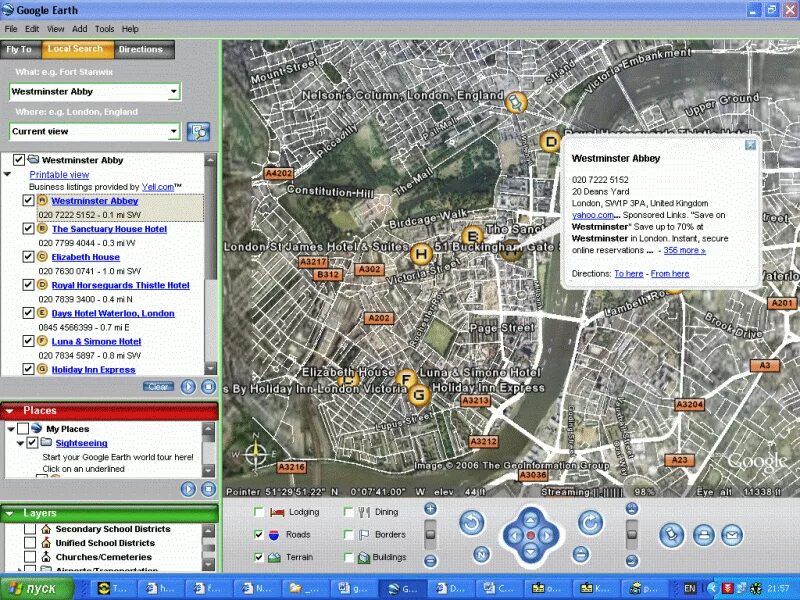Click '356 more' link in balloon

(x=684, y=250)
